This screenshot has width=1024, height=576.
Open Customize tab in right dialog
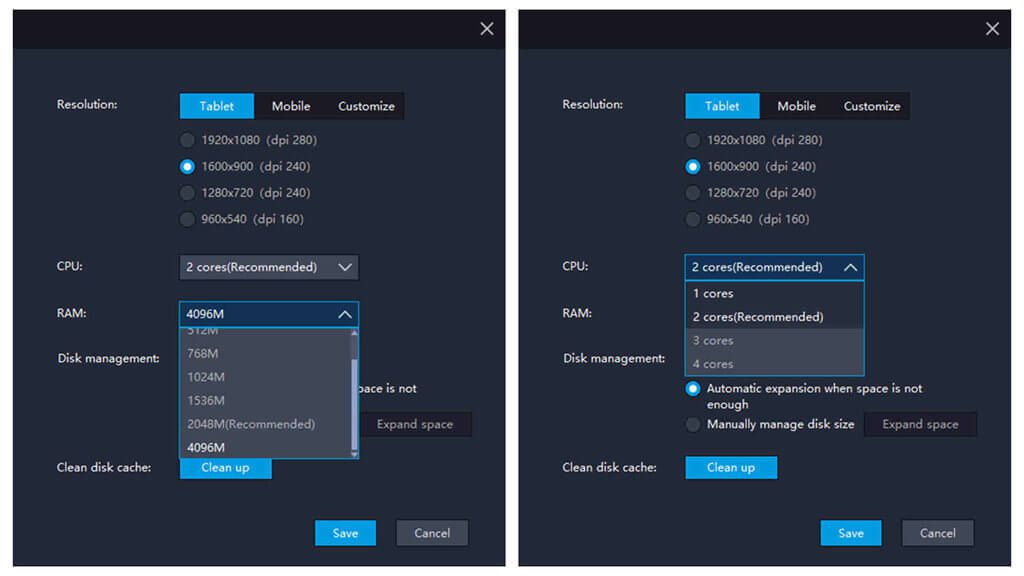871,106
